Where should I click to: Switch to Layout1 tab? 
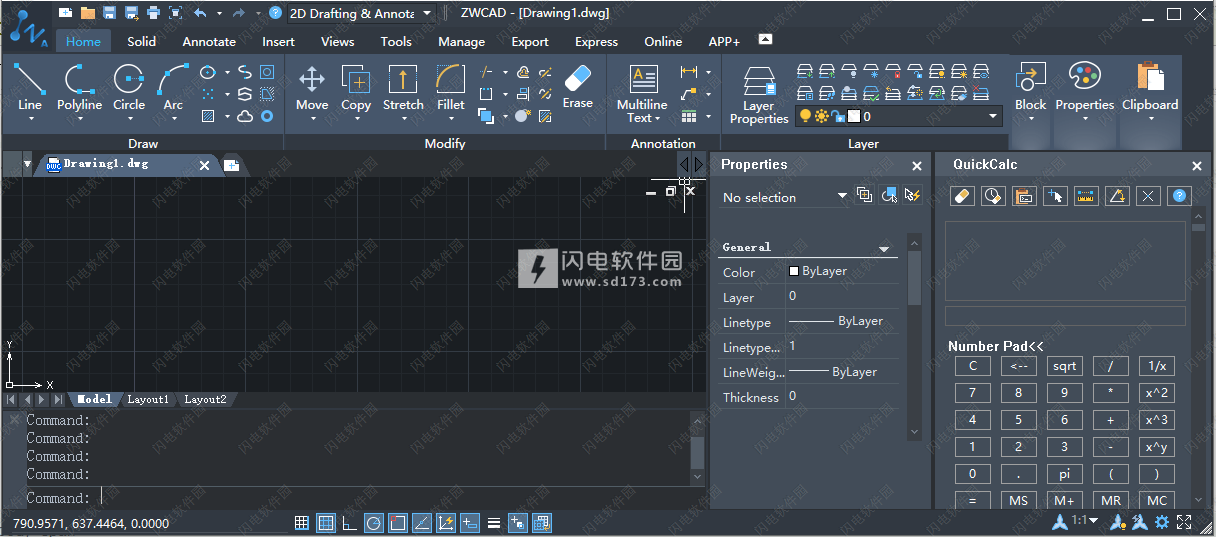pos(148,399)
